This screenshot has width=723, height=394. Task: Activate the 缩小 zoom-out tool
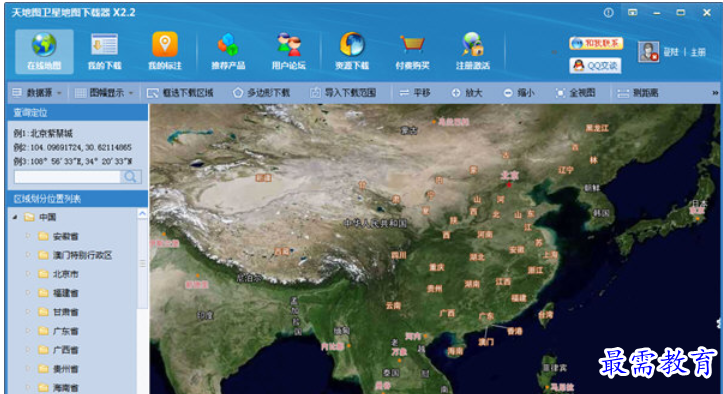pos(519,93)
